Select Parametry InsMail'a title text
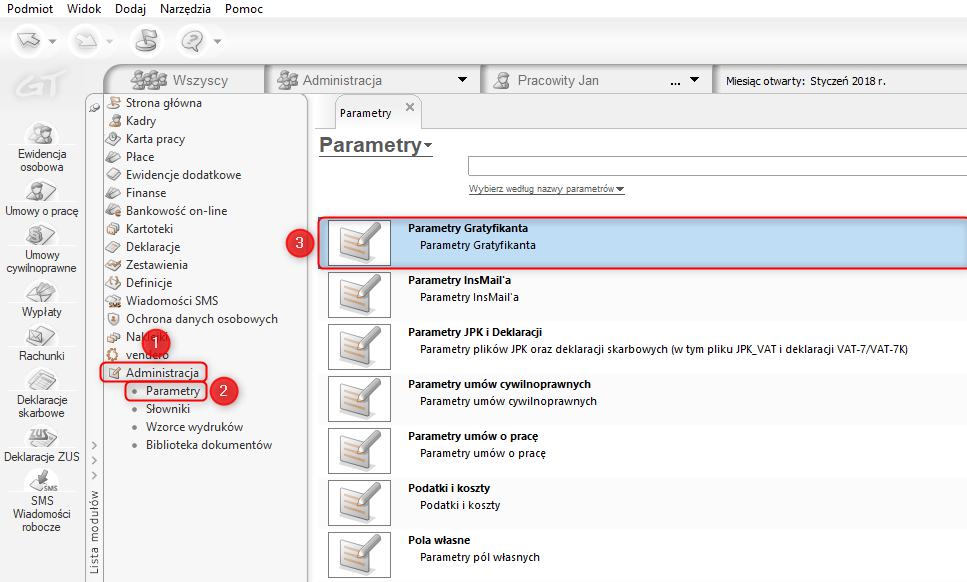 coord(459,280)
